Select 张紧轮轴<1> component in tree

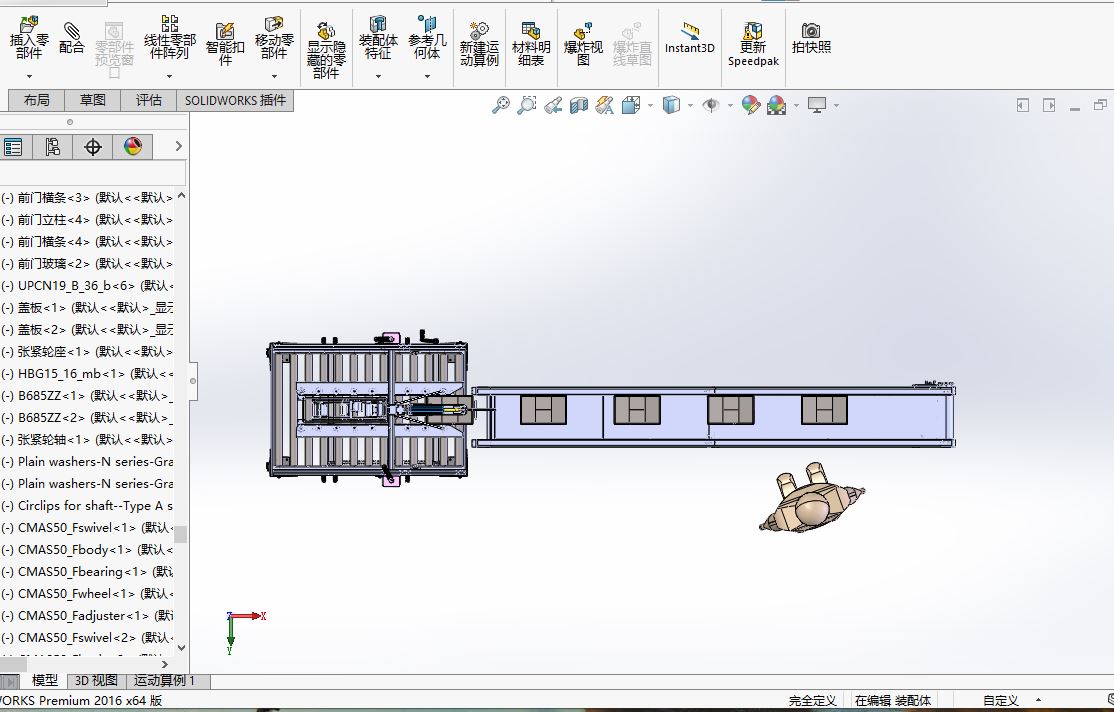point(87,440)
